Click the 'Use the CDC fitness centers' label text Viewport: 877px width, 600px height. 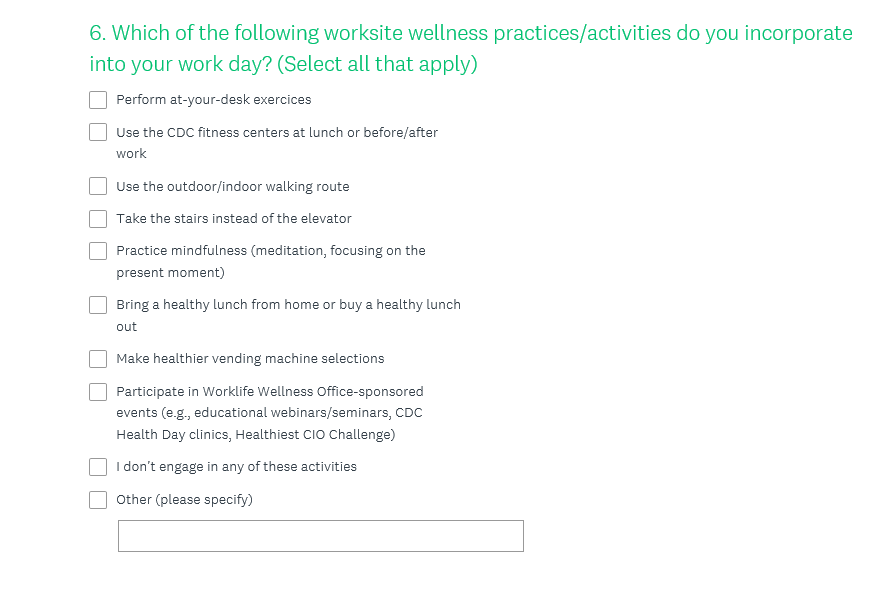(x=276, y=133)
